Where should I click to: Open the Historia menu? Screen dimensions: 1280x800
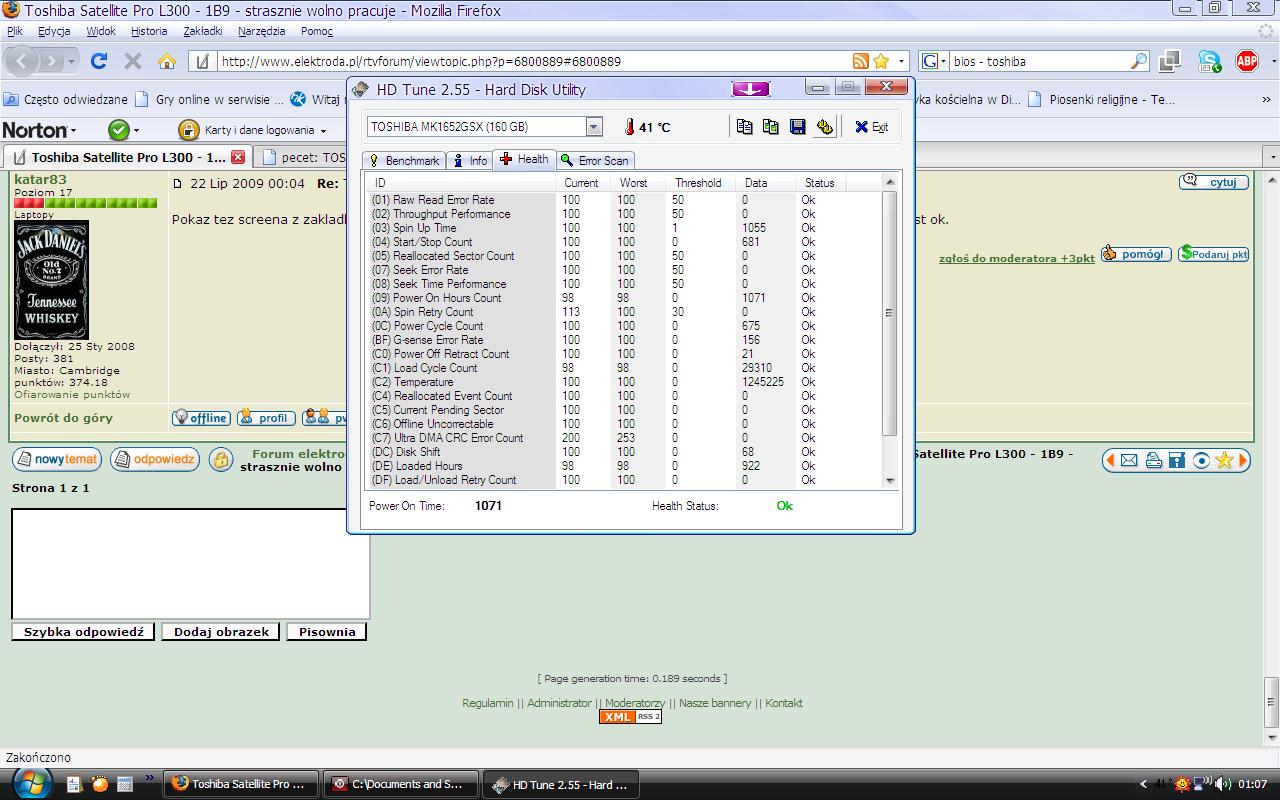149,31
